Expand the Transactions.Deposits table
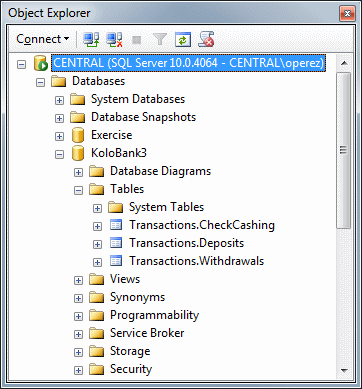 (97, 245)
